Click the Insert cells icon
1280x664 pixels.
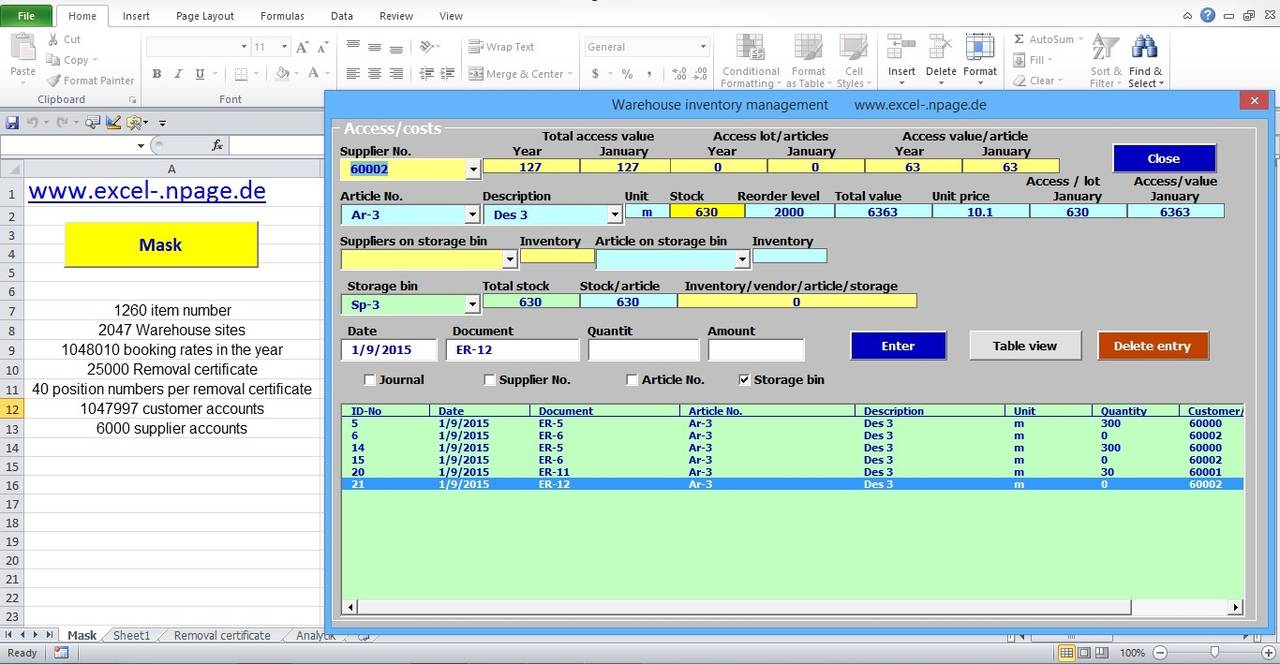point(901,48)
